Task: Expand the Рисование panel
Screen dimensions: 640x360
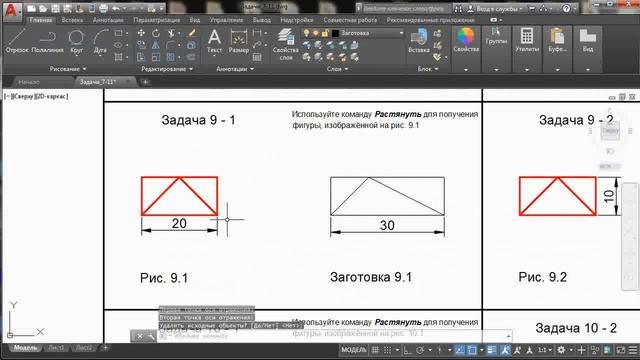Action: pyautogui.click(x=68, y=69)
